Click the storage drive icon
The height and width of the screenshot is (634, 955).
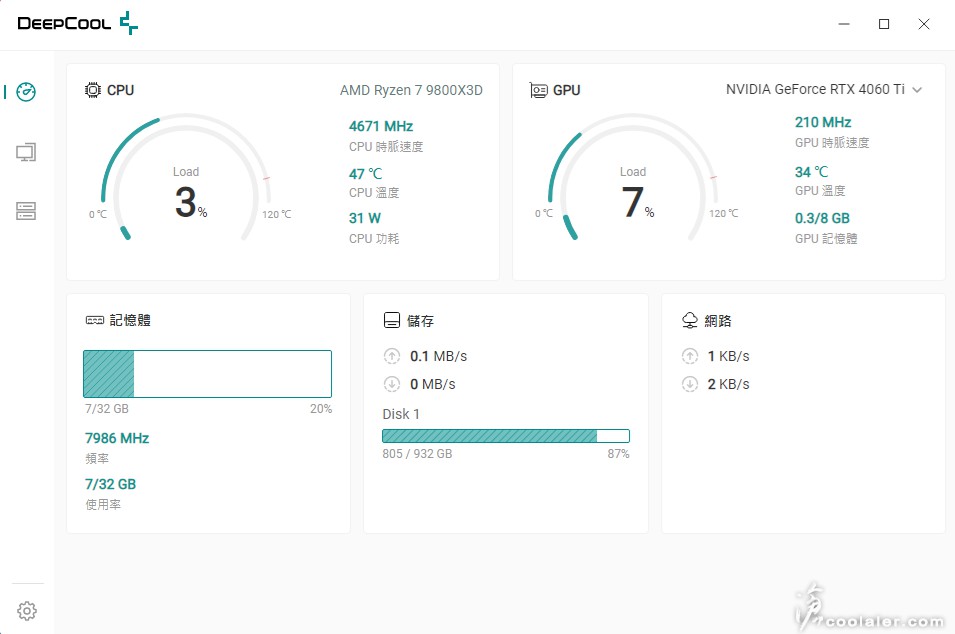point(392,320)
